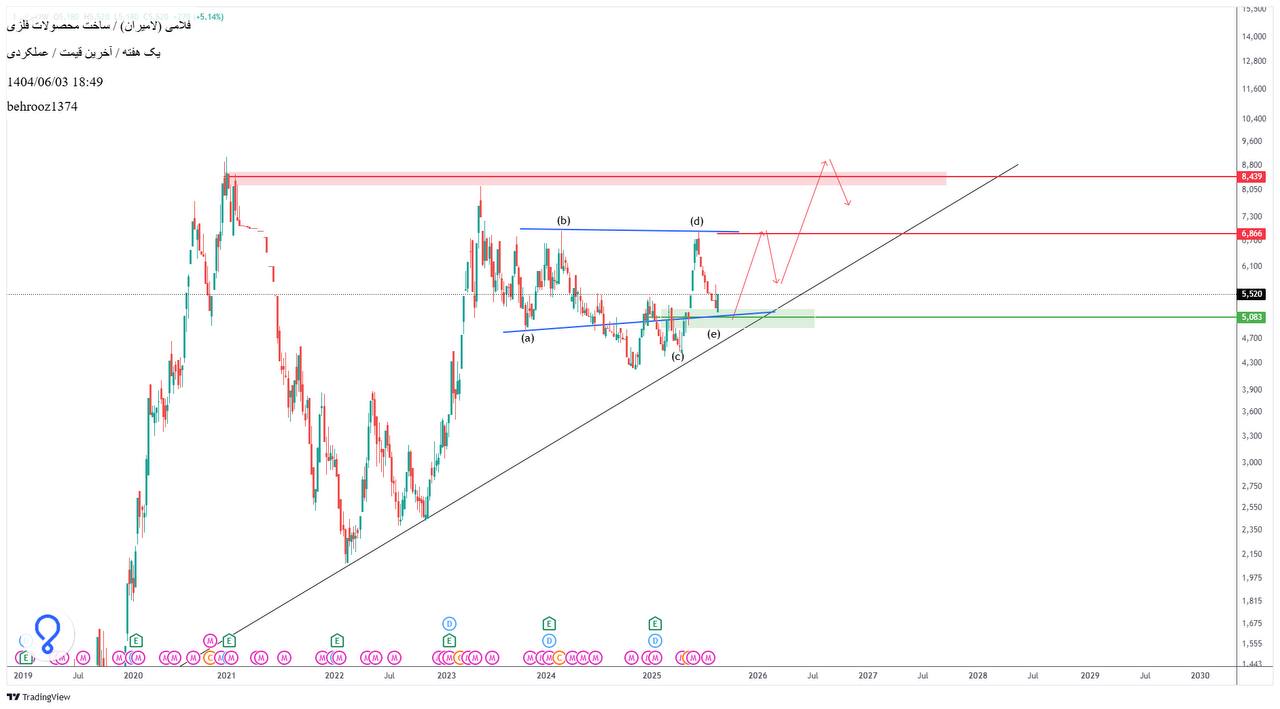1280x709 pixels.
Task: Click the pink M marker just before 2023
Action: [x=440, y=657]
